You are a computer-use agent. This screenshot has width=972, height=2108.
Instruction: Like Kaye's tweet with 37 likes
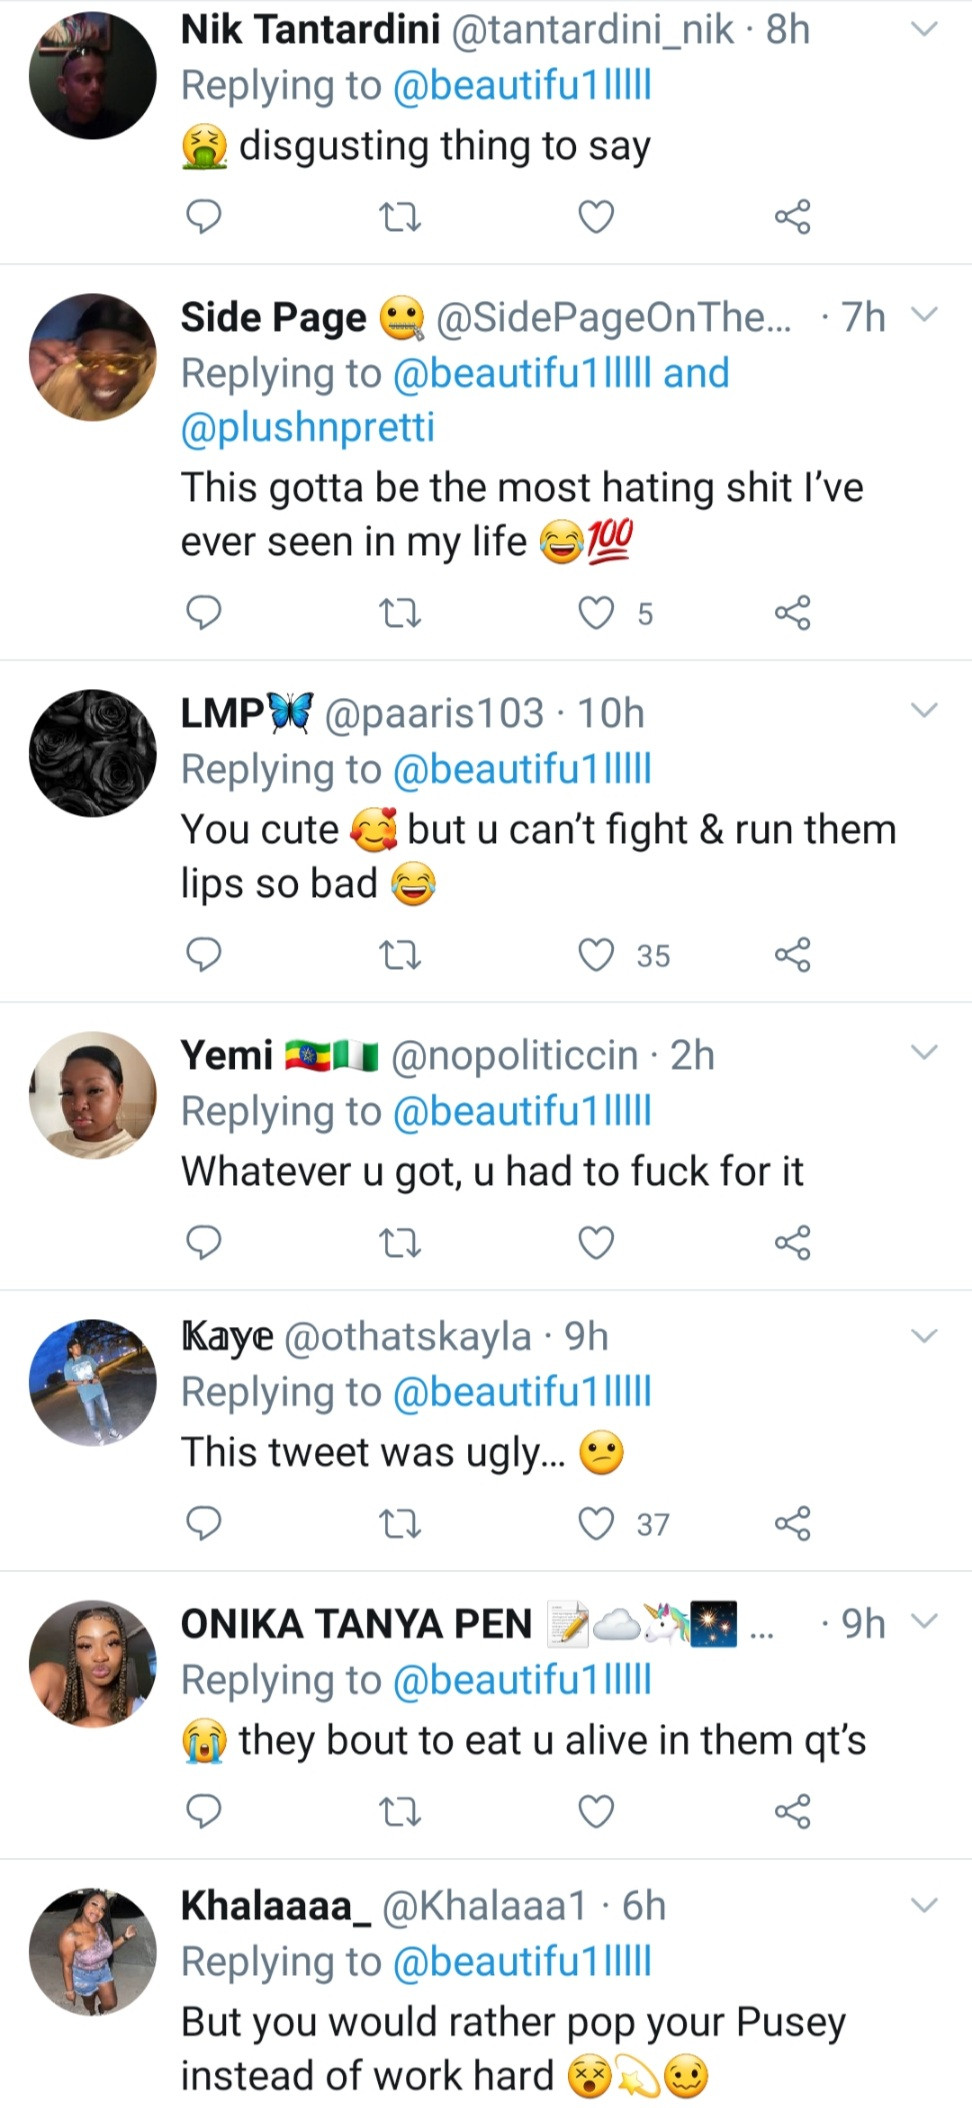coord(597,1523)
